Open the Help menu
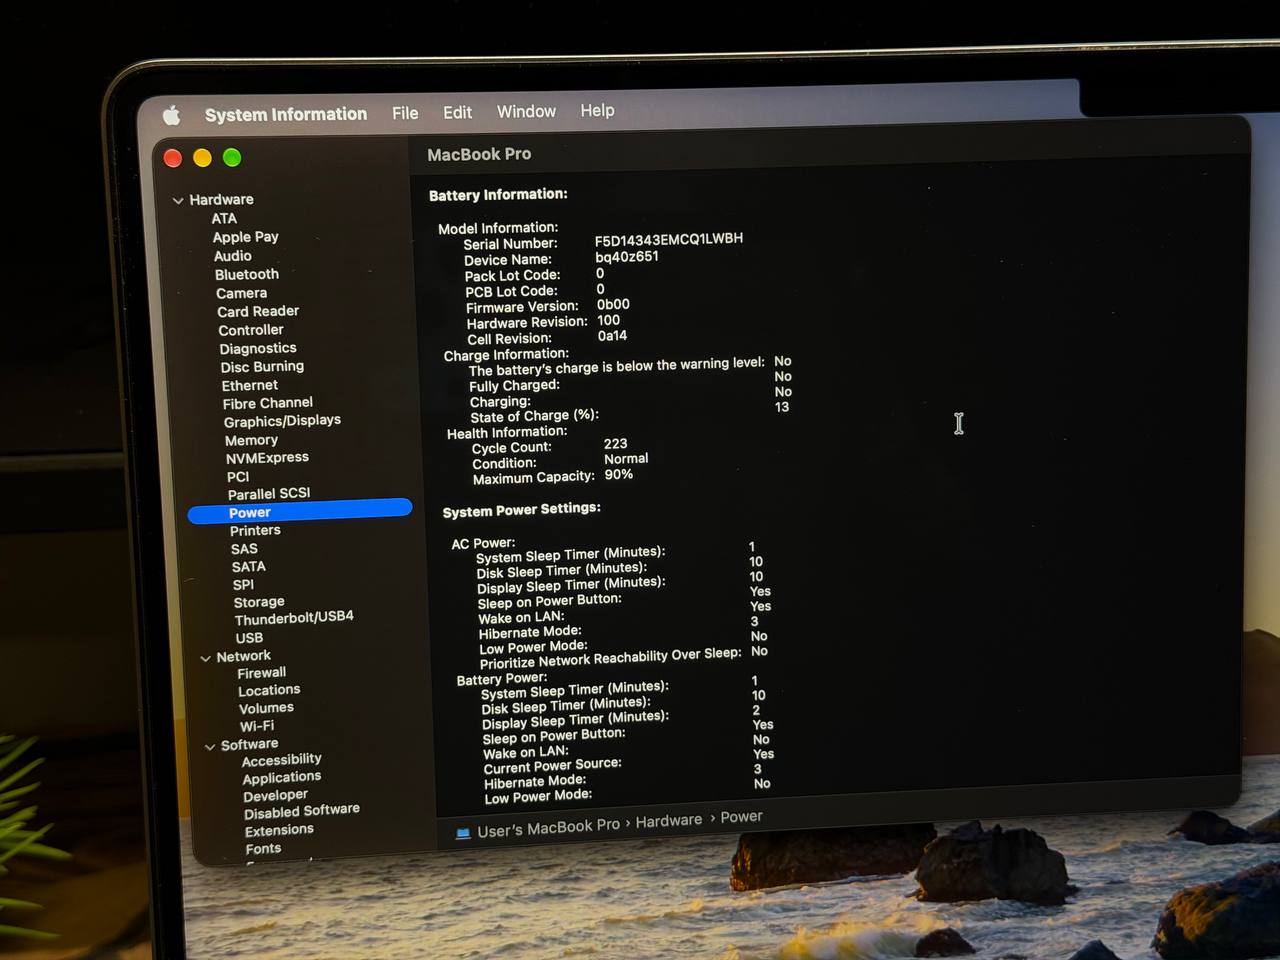The image size is (1280, 960). [x=597, y=110]
